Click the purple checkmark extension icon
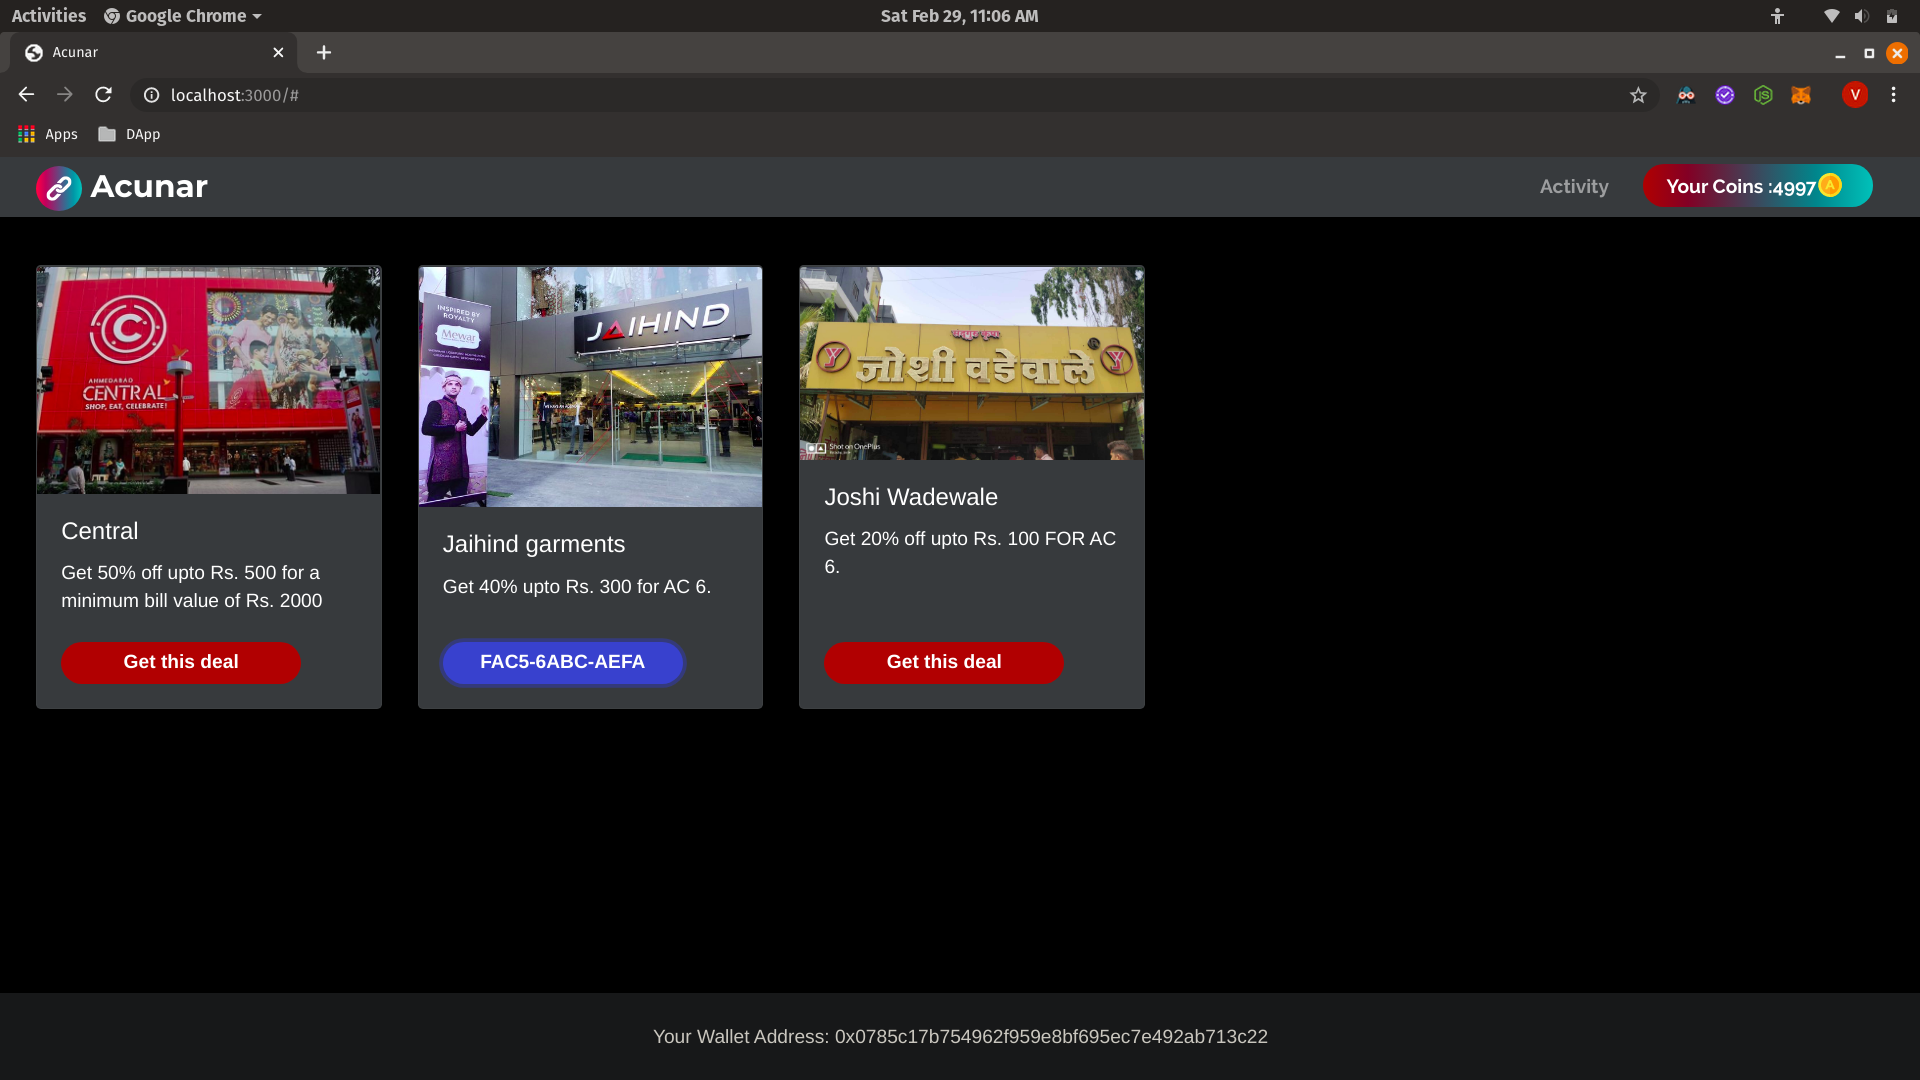The image size is (1920, 1080). (x=1725, y=95)
